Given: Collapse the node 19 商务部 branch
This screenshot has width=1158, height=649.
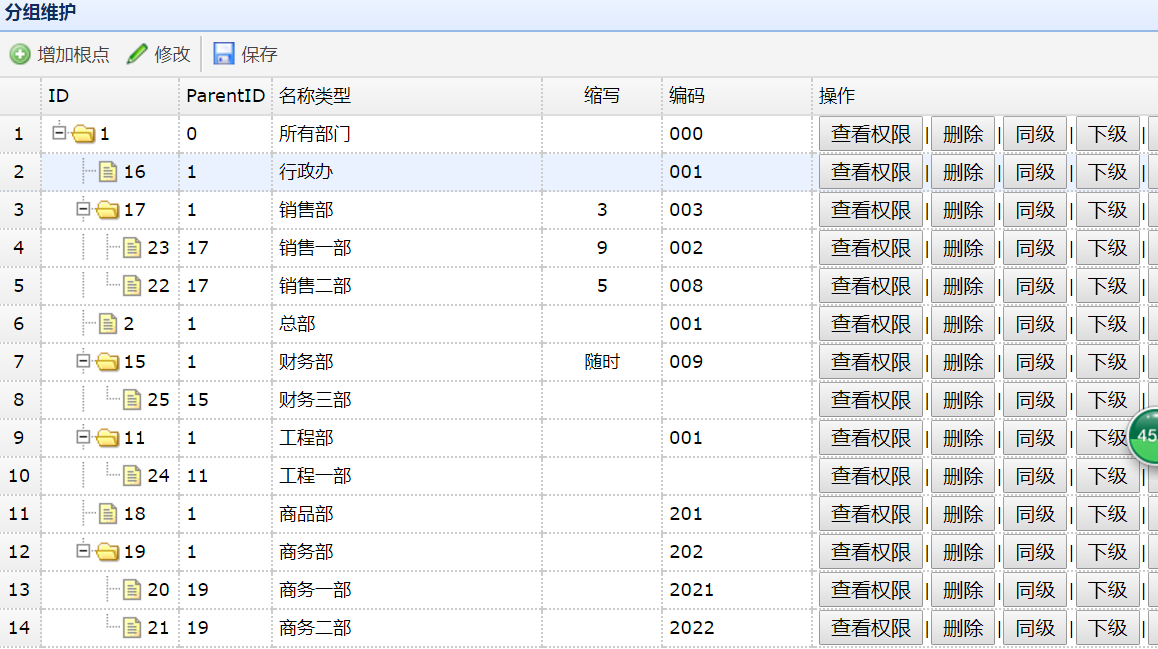Looking at the screenshot, I should 84,551.
